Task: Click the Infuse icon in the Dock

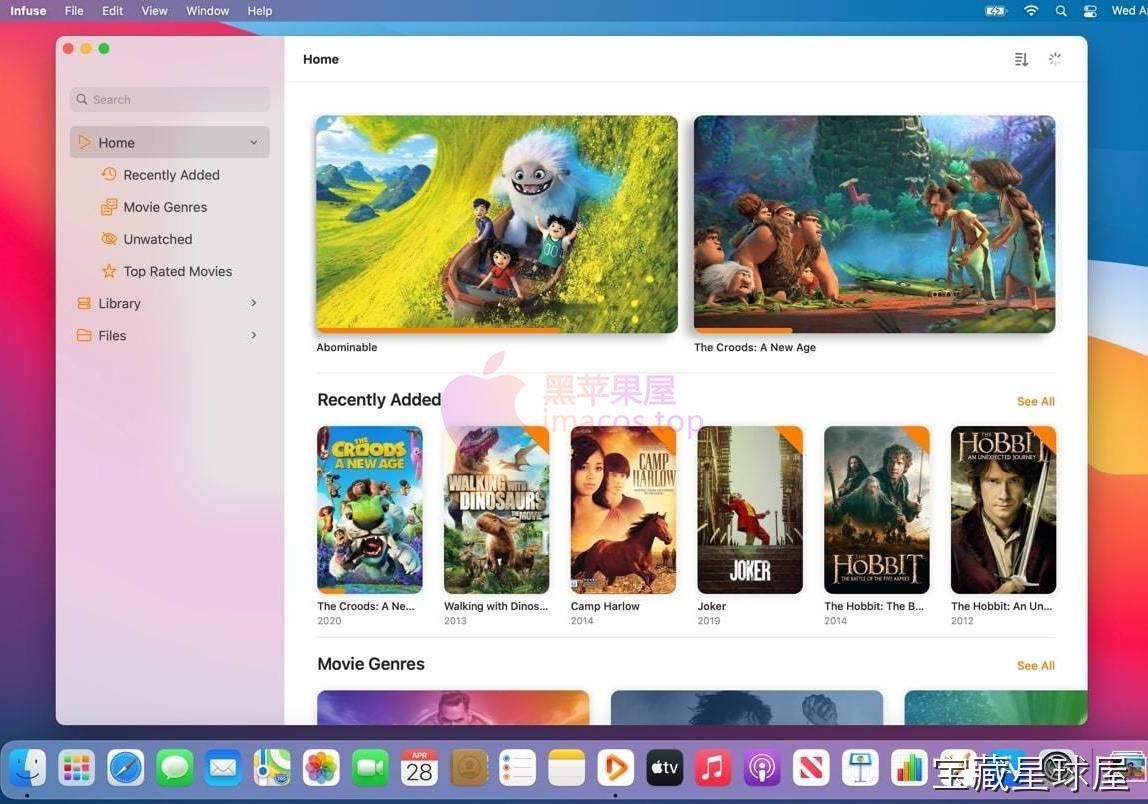Action: coord(616,768)
